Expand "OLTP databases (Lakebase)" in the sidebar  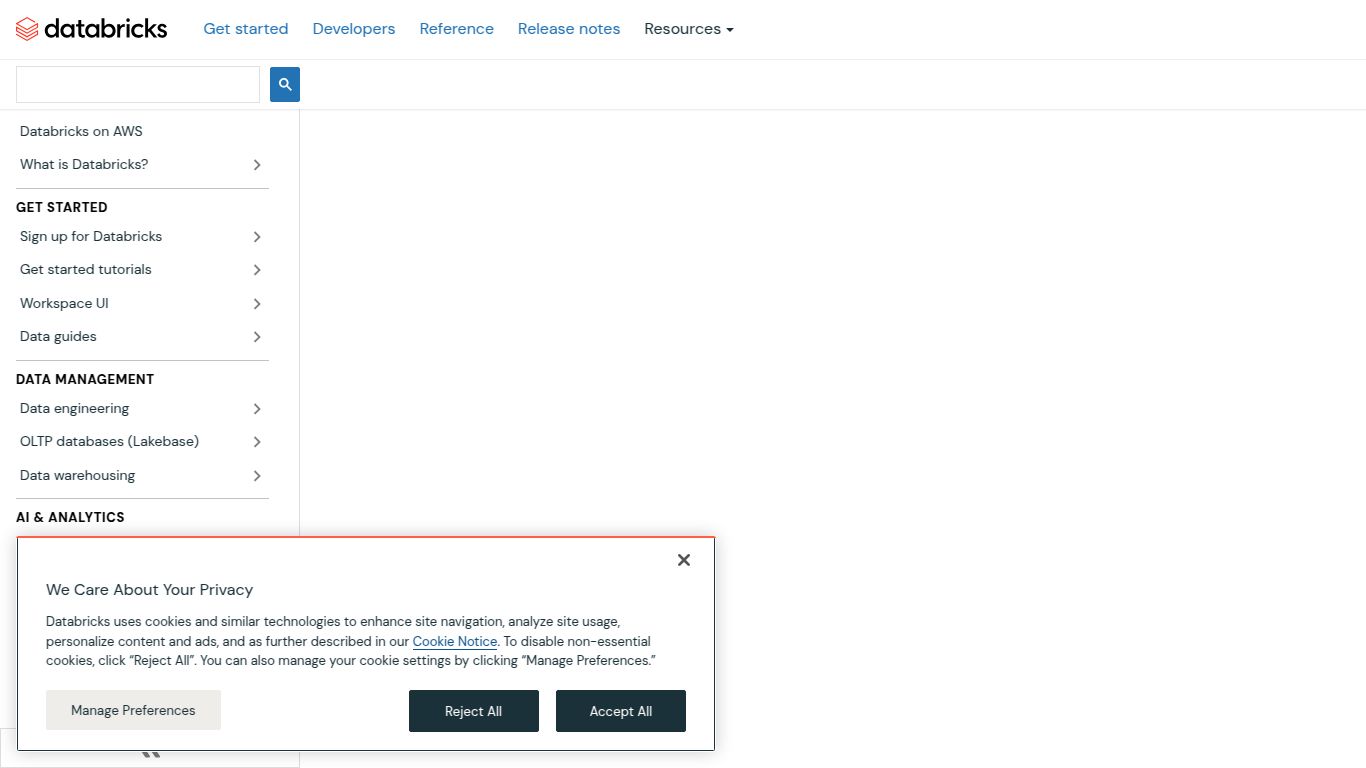(257, 442)
